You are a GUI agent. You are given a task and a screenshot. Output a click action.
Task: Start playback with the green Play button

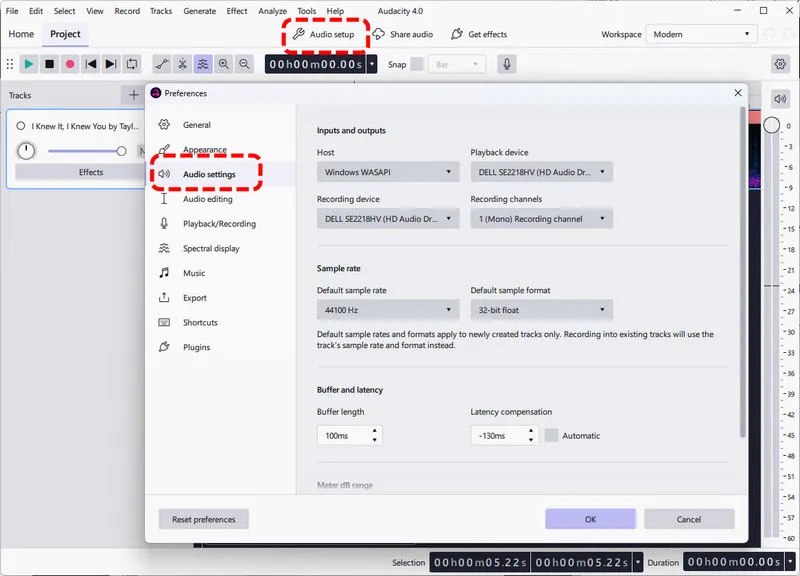tap(29, 64)
